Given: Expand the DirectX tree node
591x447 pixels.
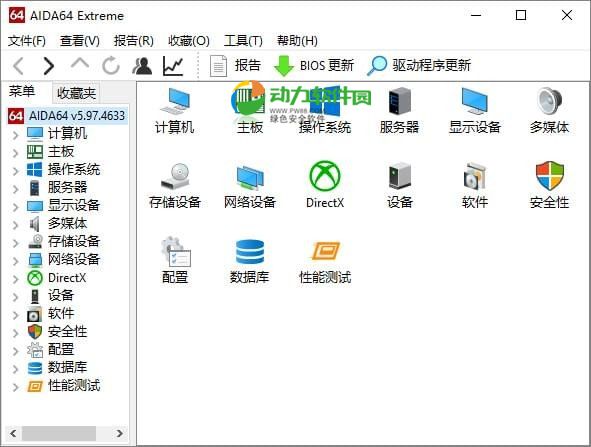Looking at the screenshot, I should [15, 279].
